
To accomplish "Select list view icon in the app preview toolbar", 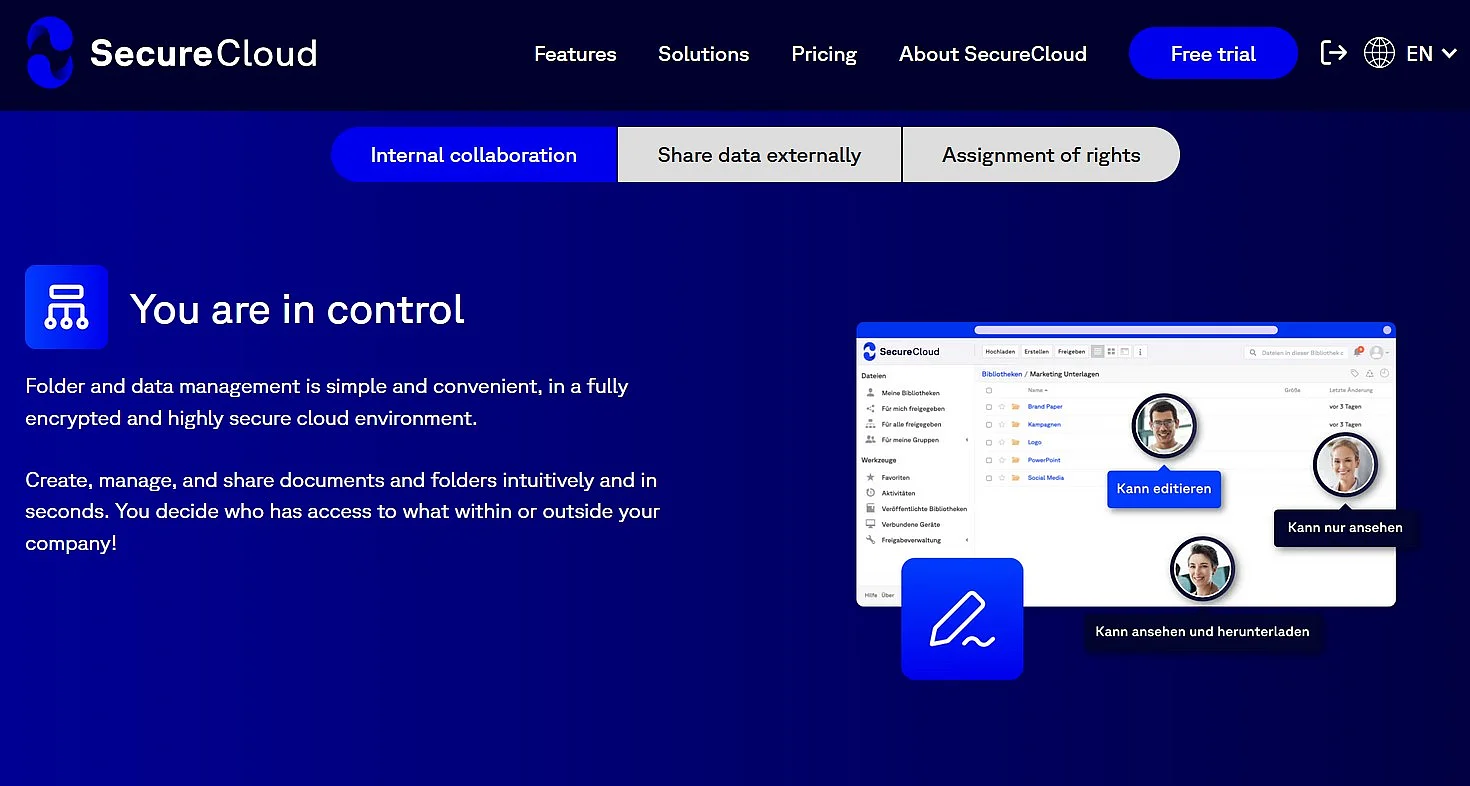I will pyautogui.click(x=1098, y=352).
